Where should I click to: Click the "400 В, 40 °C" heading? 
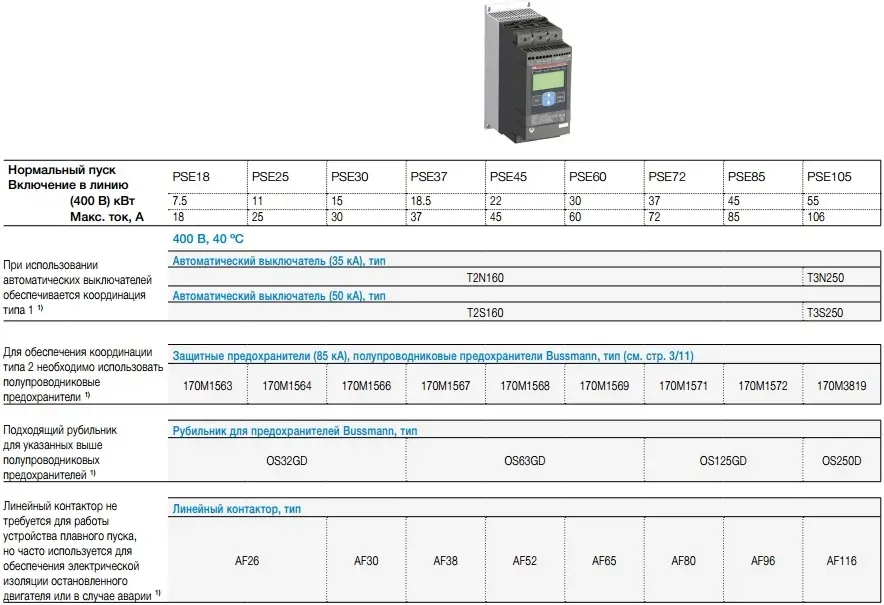(x=208, y=239)
